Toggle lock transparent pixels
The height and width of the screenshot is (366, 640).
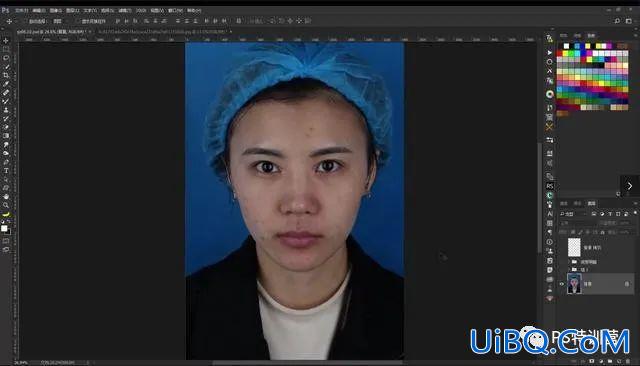coord(572,232)
